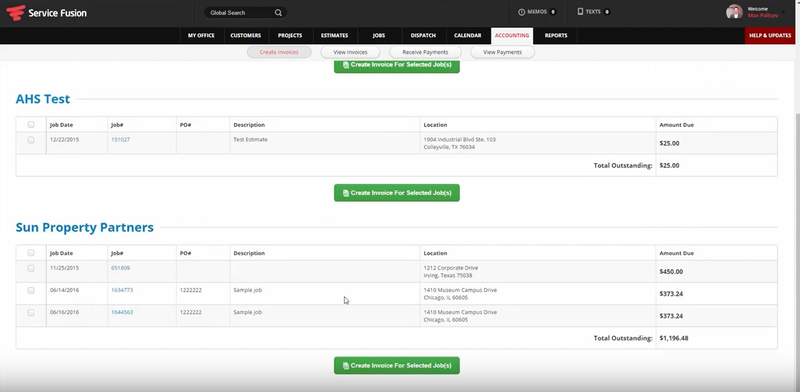Open the My Office menu
This screenshot has height=392, width=800.
[201, 36]
